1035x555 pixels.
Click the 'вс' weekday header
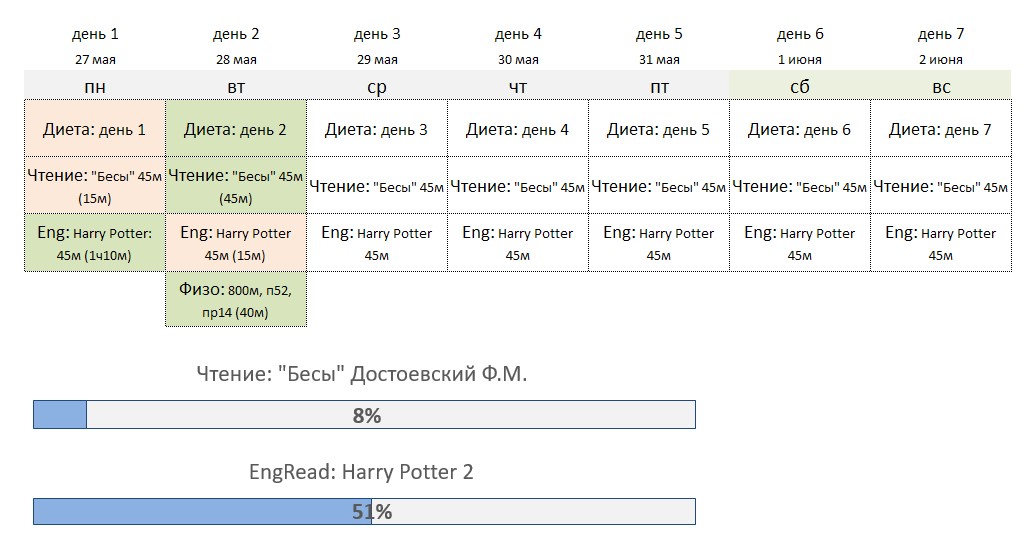[x=941, y=86]
